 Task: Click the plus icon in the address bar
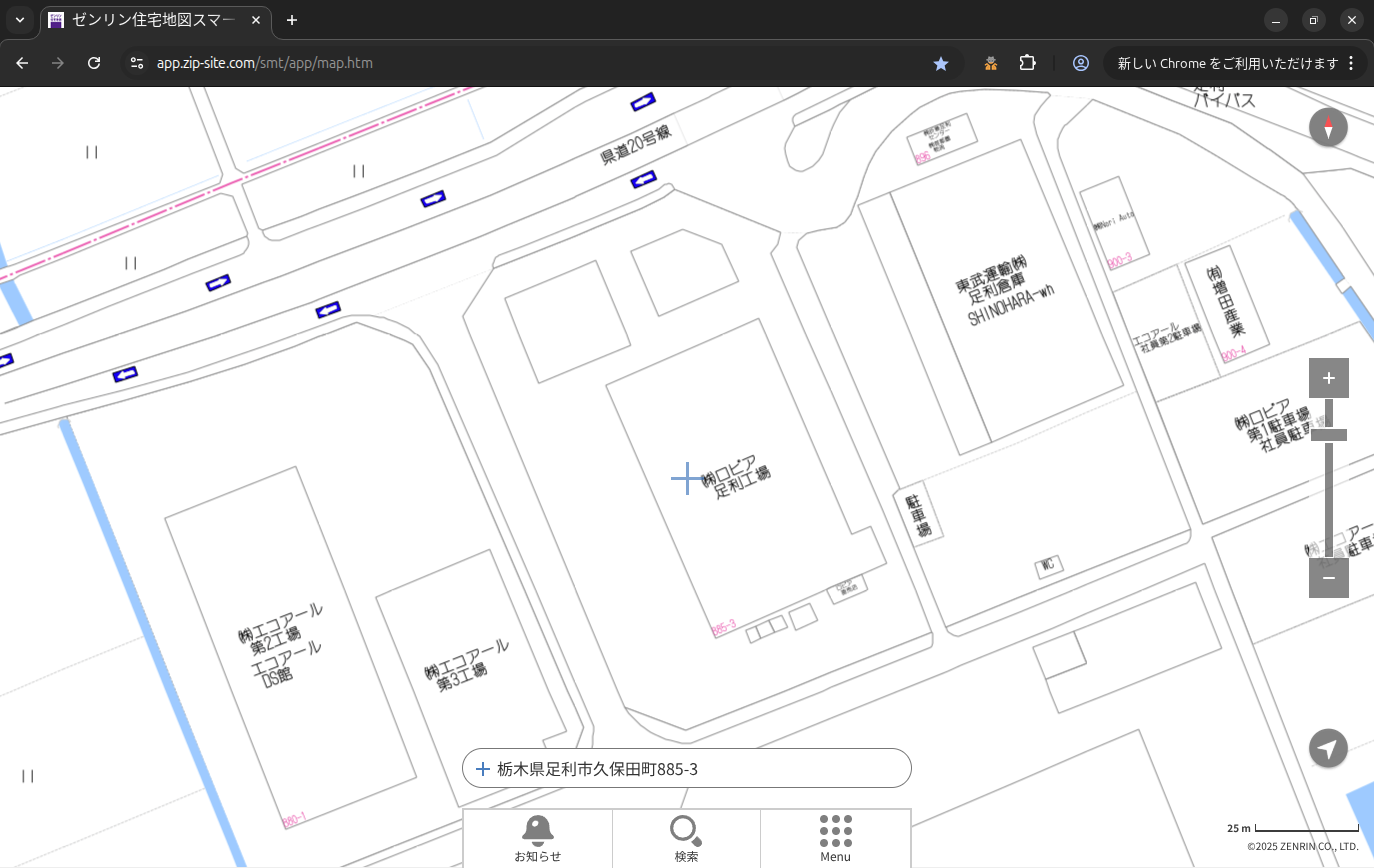(483, 769)
